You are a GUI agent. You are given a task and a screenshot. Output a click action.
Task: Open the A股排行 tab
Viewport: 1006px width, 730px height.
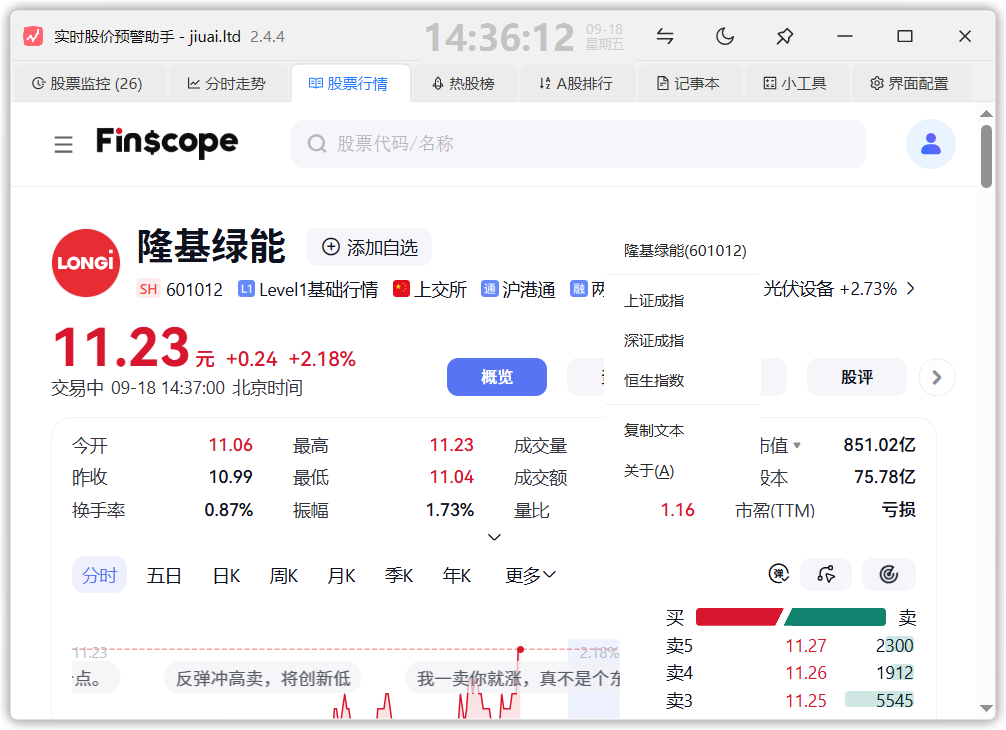click(575, 83)
